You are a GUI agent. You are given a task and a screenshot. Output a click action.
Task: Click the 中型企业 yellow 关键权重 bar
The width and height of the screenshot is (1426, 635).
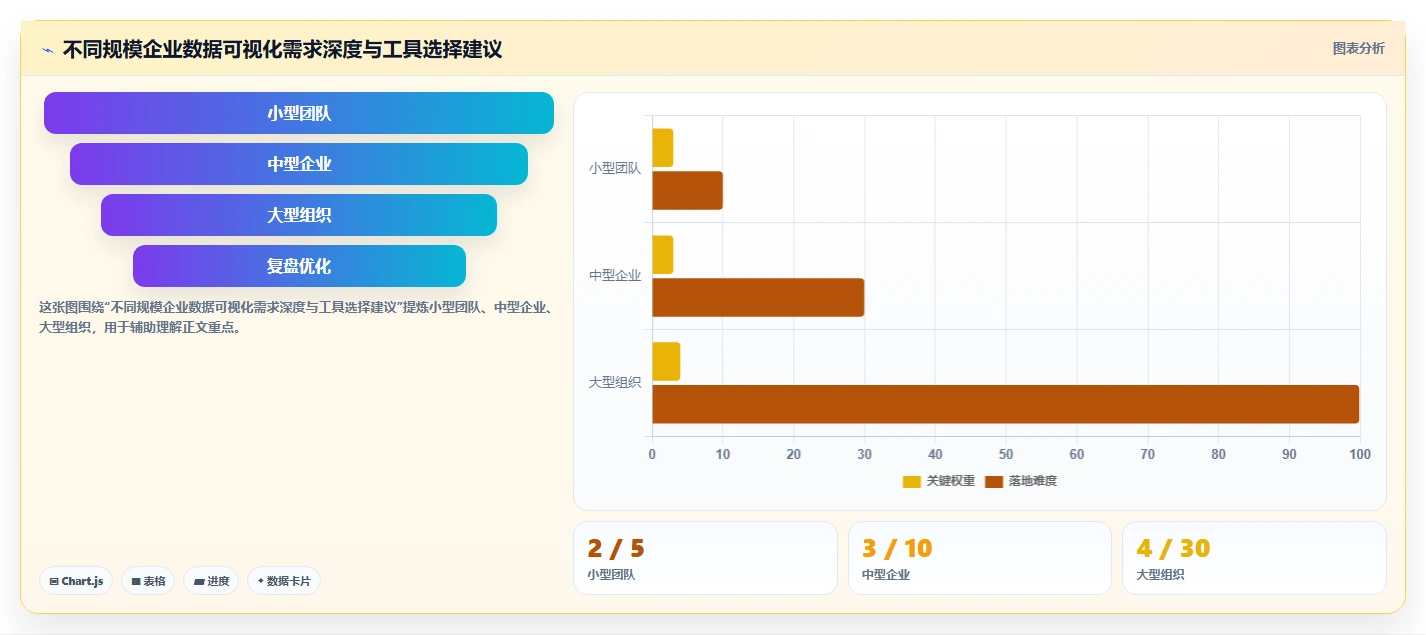pyautogui.click(x=662, y=254)
